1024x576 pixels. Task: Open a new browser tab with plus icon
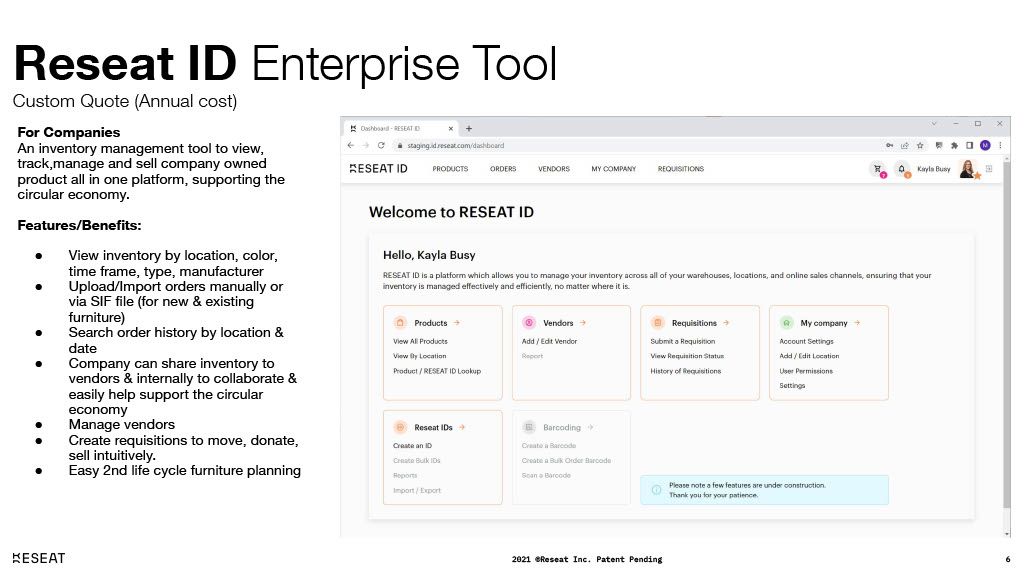pyautogui.click(x=469, y=129)
